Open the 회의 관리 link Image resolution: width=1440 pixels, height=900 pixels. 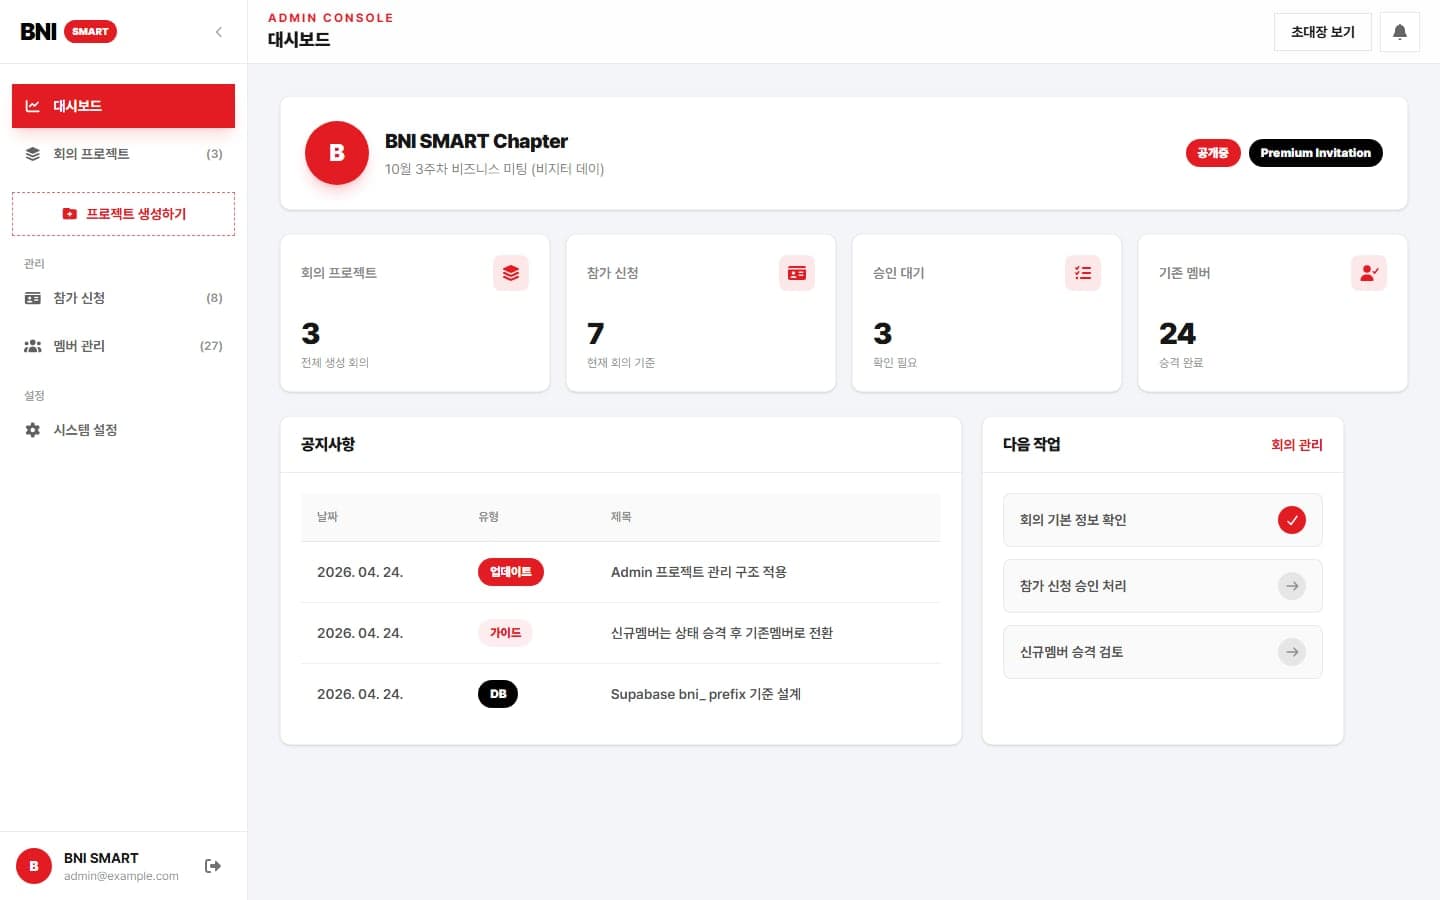1297,445
